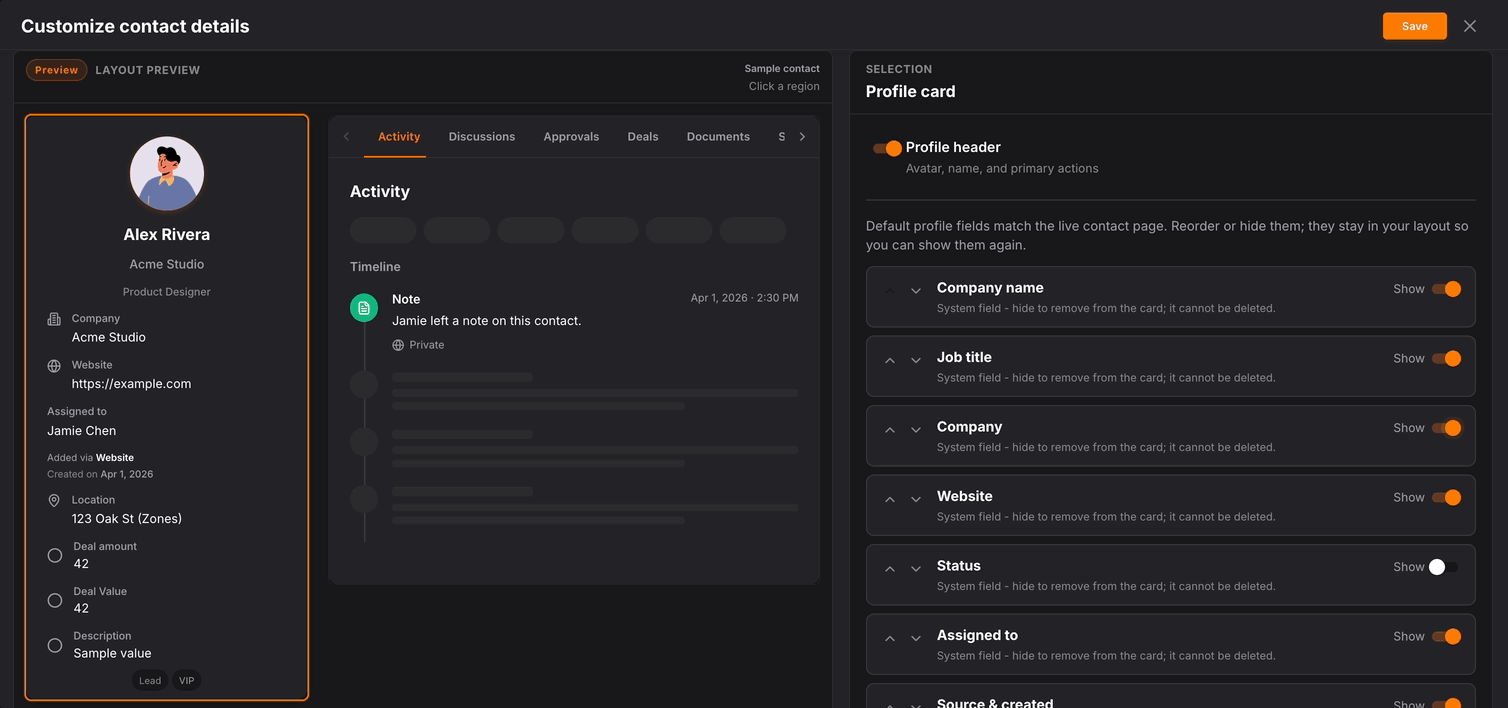The image size is (1508, 708).
Task: Move Assigned to field up
Action: (890, 638)
